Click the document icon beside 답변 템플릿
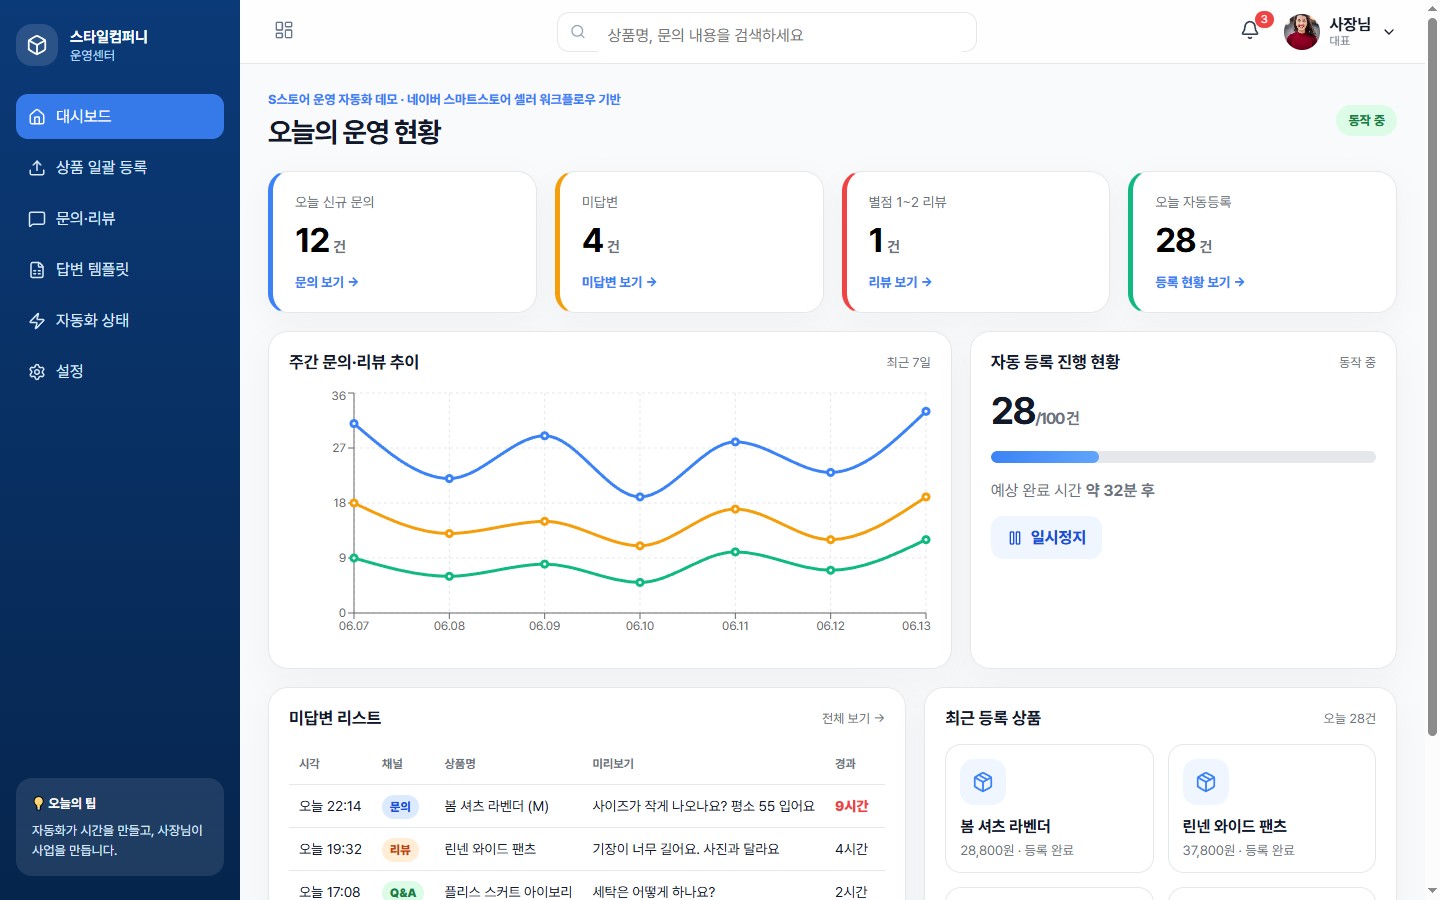The image size is (1440, 900). tap(37, 269)
